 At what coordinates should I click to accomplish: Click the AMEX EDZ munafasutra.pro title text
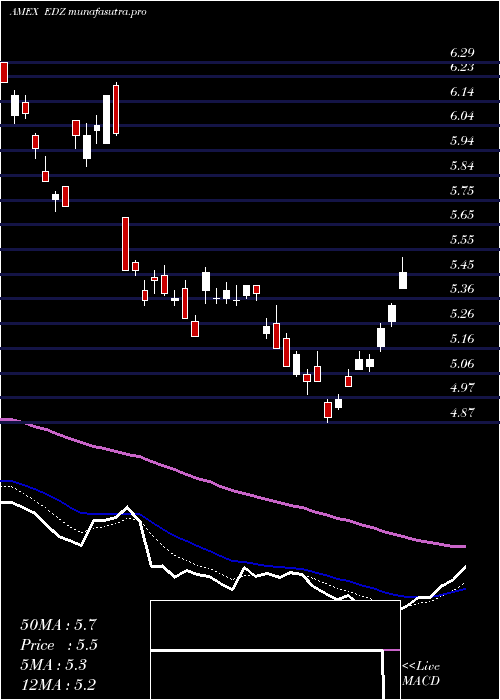(78, 12)
